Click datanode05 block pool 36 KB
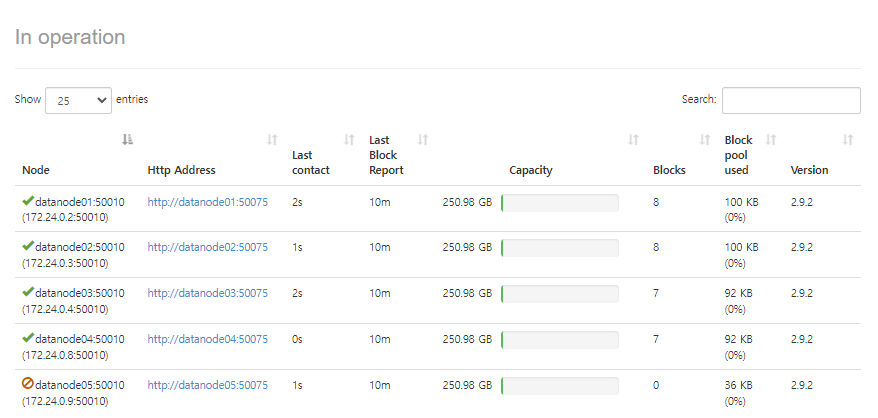The image size is (878, 418). click(x=739, y=385)
